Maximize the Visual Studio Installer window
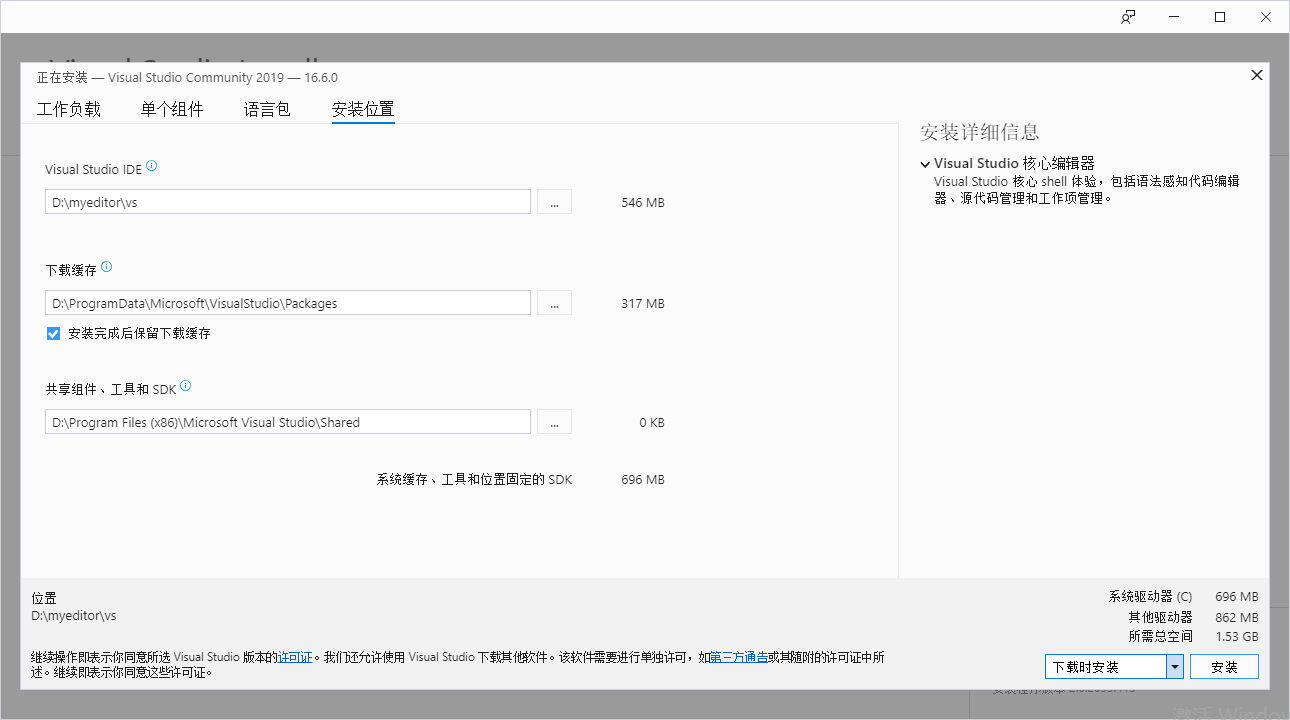 pyautogui.click(x=1220, y=17)
